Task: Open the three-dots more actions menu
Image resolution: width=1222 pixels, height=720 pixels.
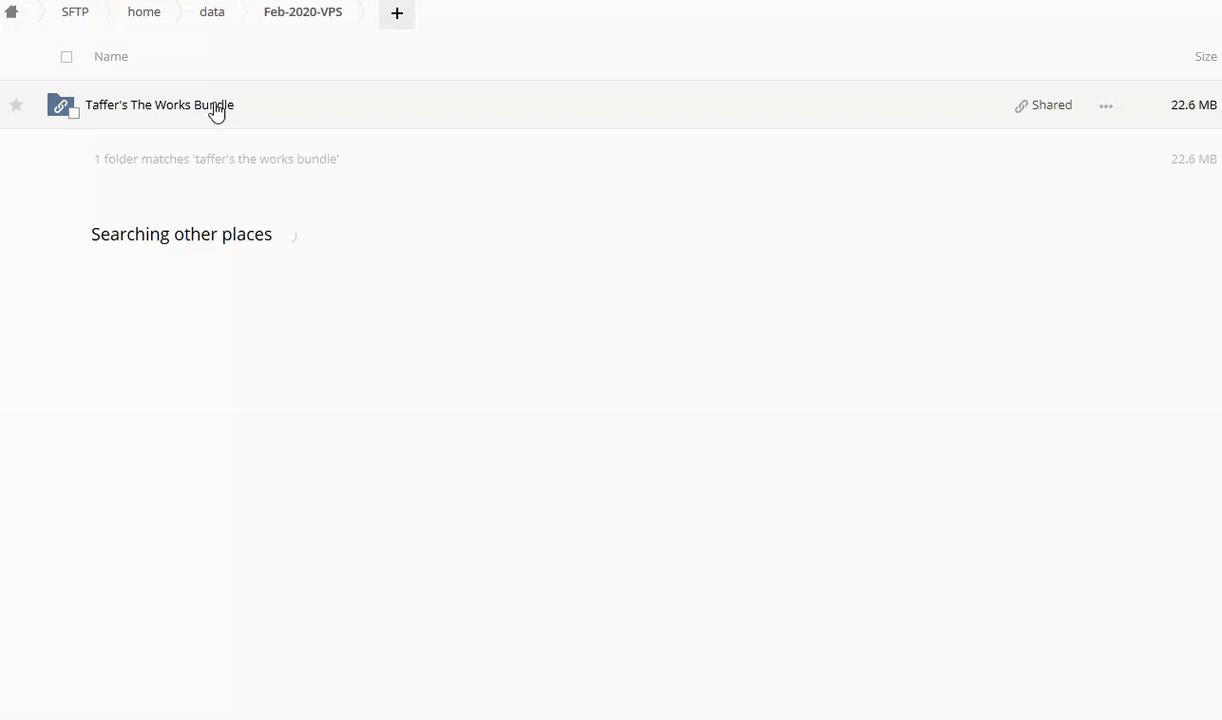Action: (1106, 106)
